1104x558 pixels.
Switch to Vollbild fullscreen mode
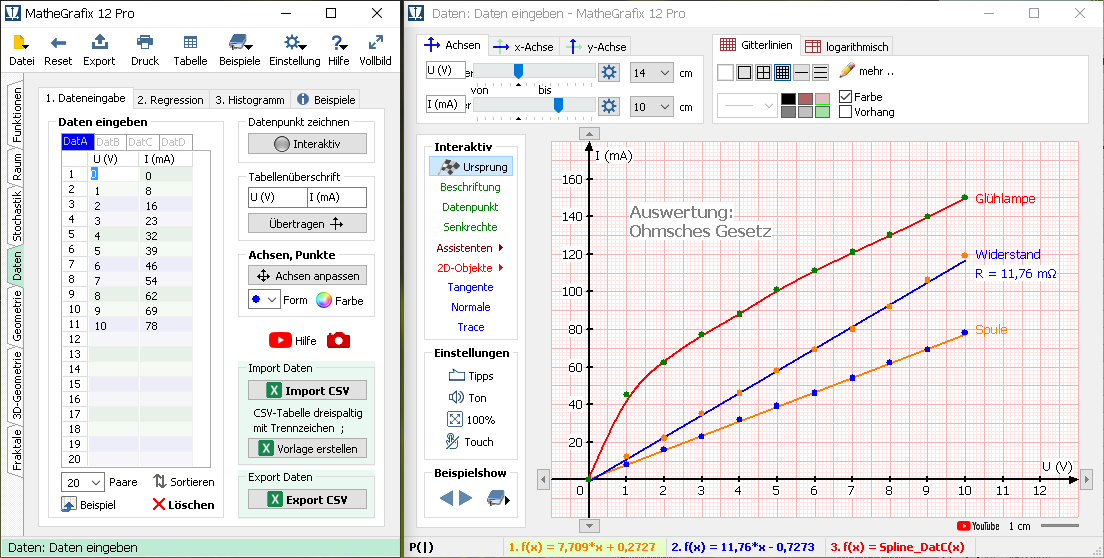pos(375,42)
